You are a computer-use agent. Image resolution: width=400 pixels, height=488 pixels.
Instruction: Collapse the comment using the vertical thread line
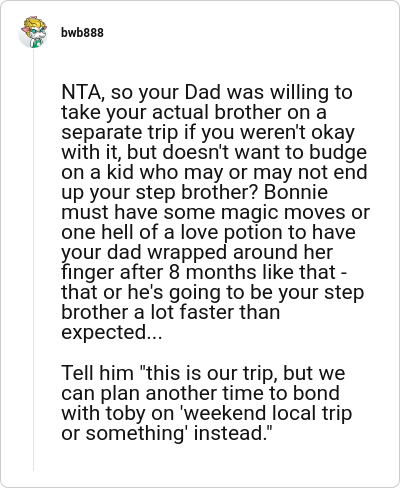tap(33, 260)
